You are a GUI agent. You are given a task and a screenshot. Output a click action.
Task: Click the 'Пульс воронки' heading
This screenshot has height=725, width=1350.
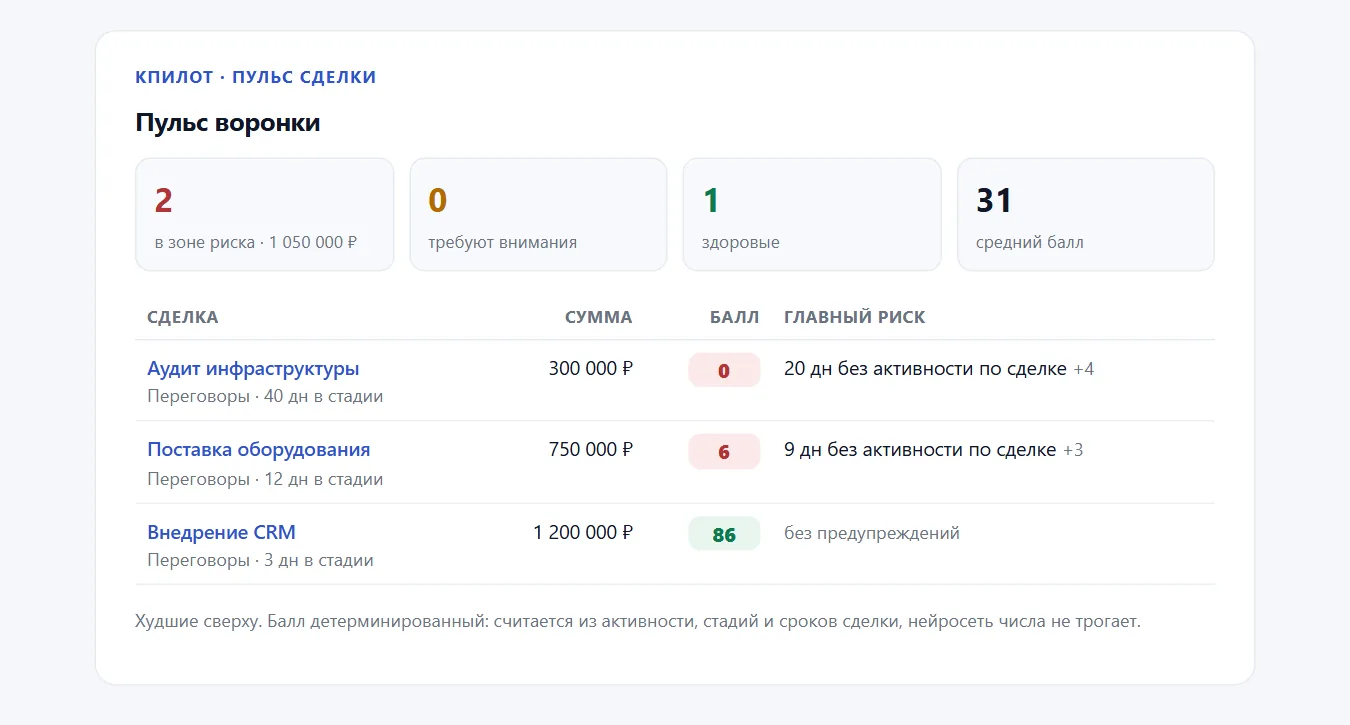(228, 124)
